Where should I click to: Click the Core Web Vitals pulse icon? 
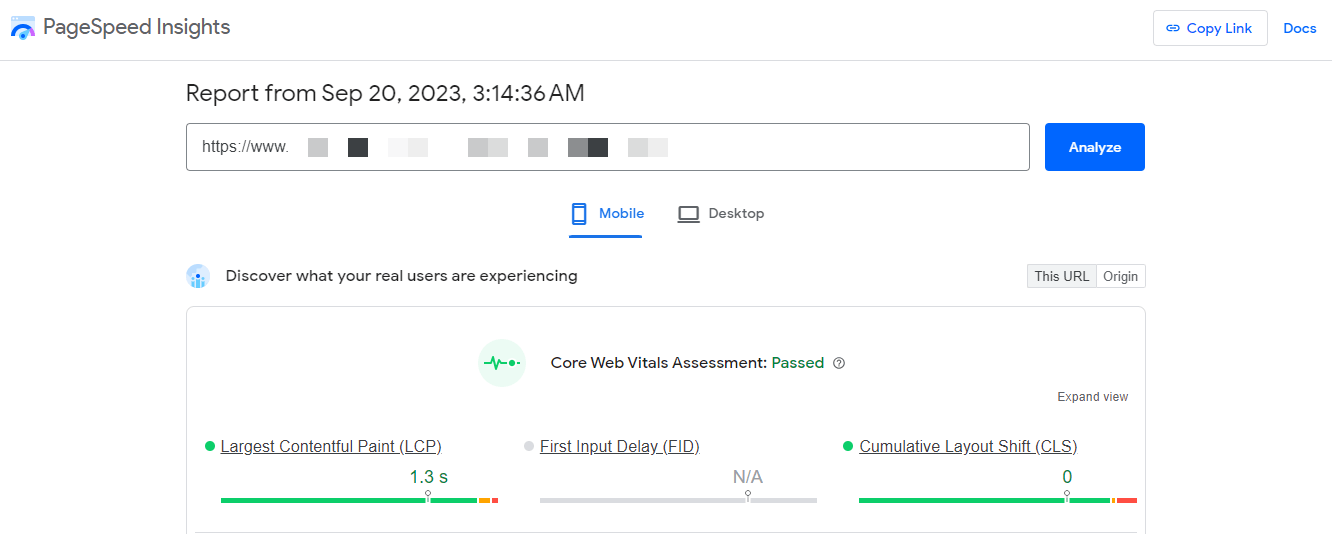(x=502, y=363)
